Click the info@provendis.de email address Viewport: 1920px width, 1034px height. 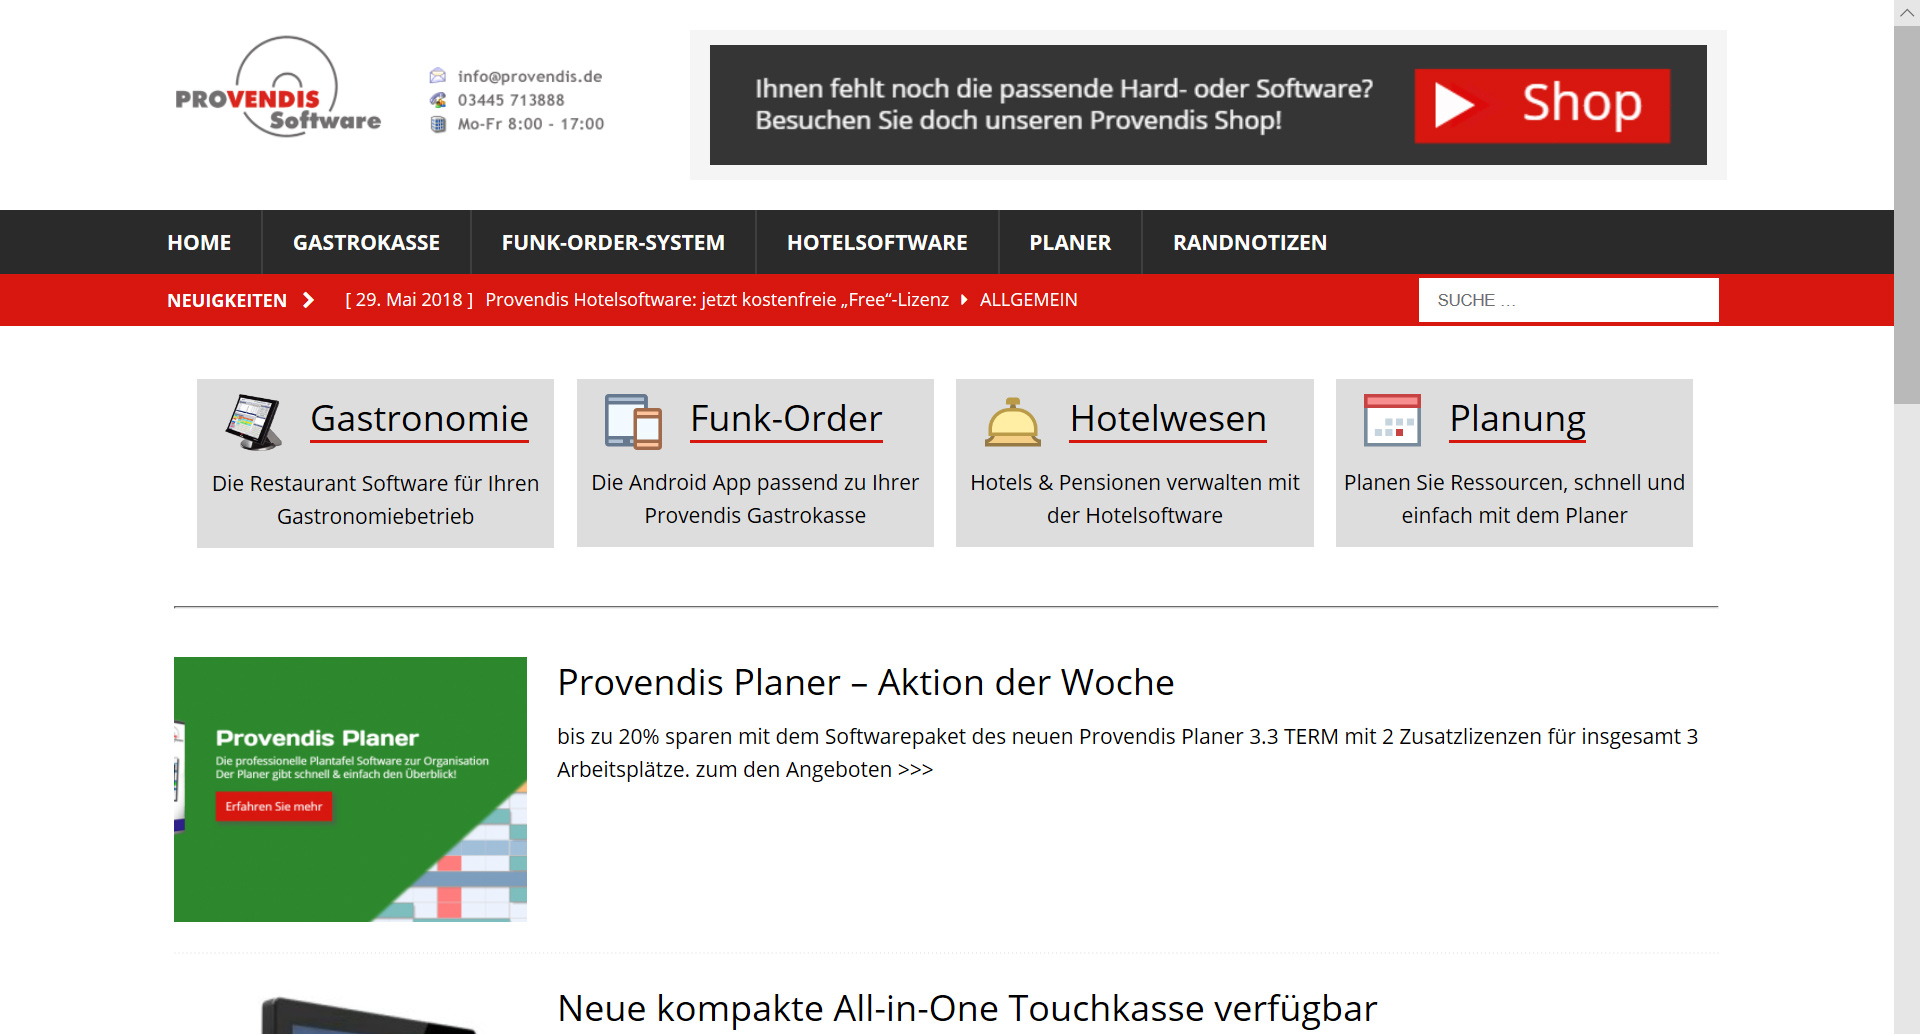tap(530, 76)
